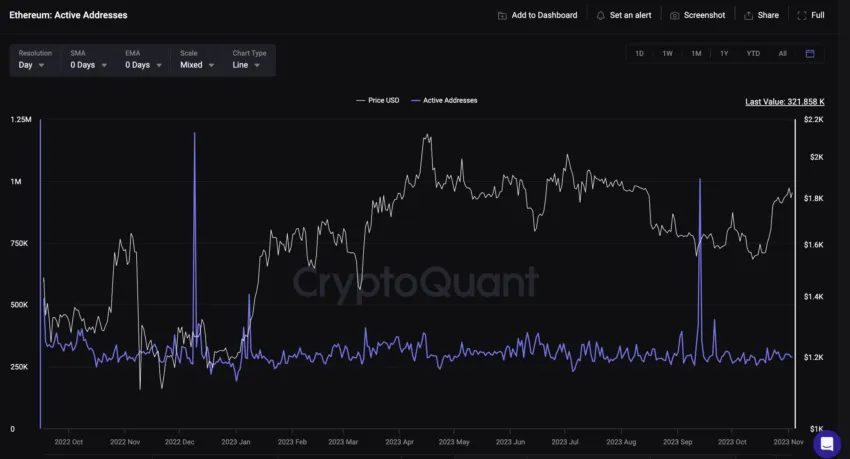This screenshot has height=459, width=850.
Task: Toggle Active Addresses series in legend
Action: point(445,100)
